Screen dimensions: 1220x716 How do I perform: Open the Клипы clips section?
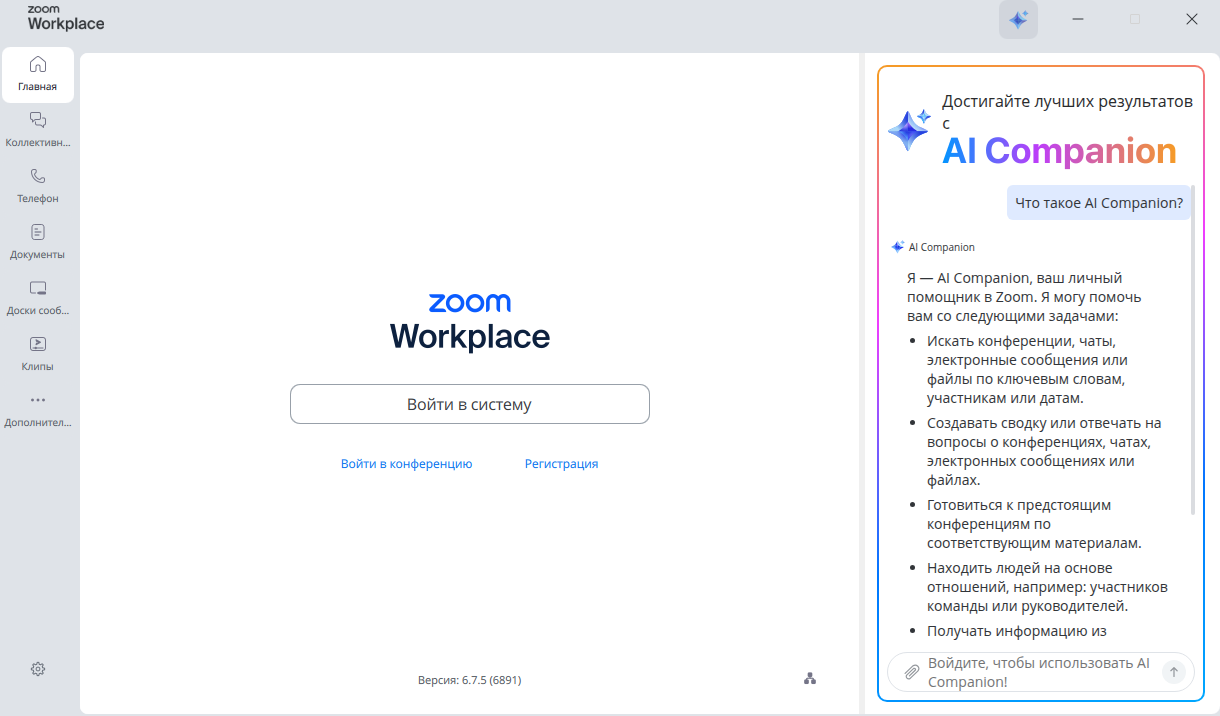[37, 354]
